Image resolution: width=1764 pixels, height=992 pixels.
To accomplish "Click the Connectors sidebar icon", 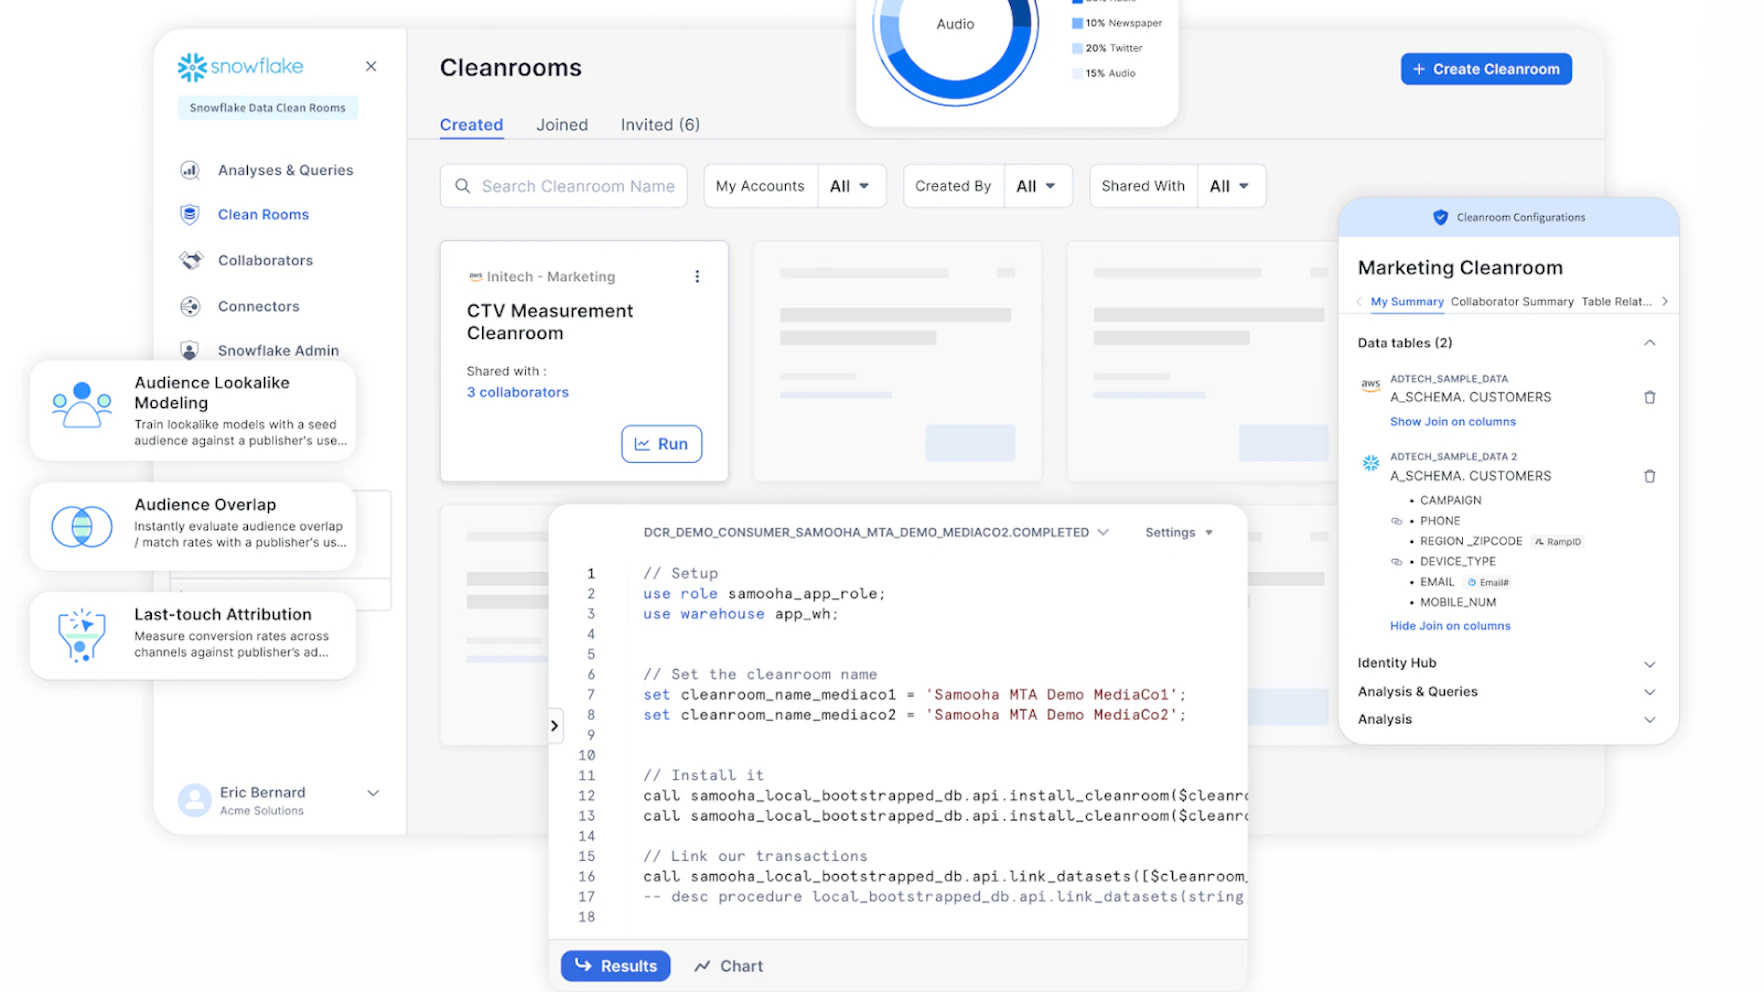I will click(190, 306).
